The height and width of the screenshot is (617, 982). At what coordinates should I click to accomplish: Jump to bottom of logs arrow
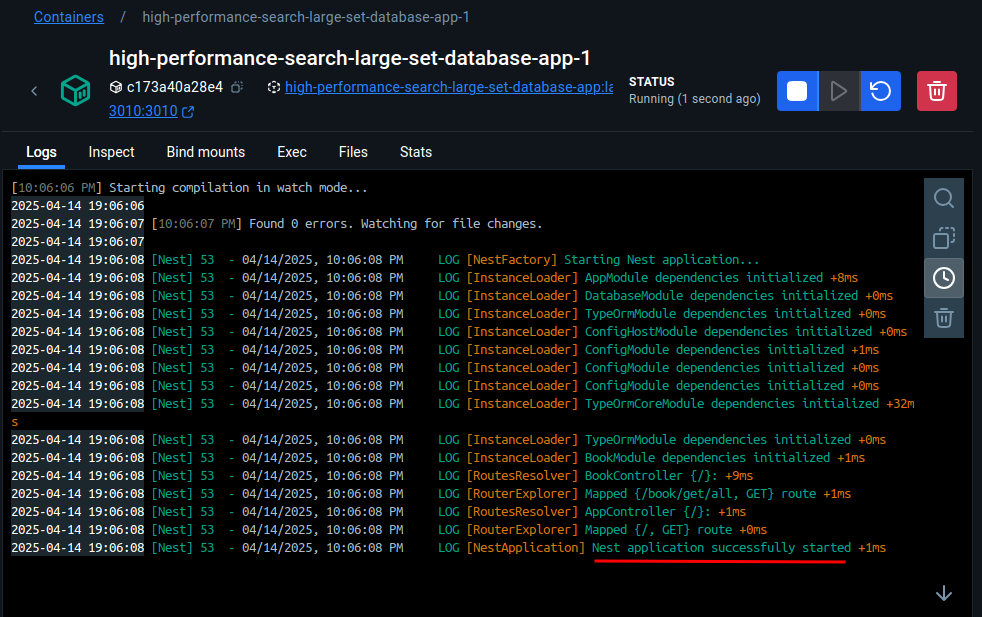click(944, 593)
